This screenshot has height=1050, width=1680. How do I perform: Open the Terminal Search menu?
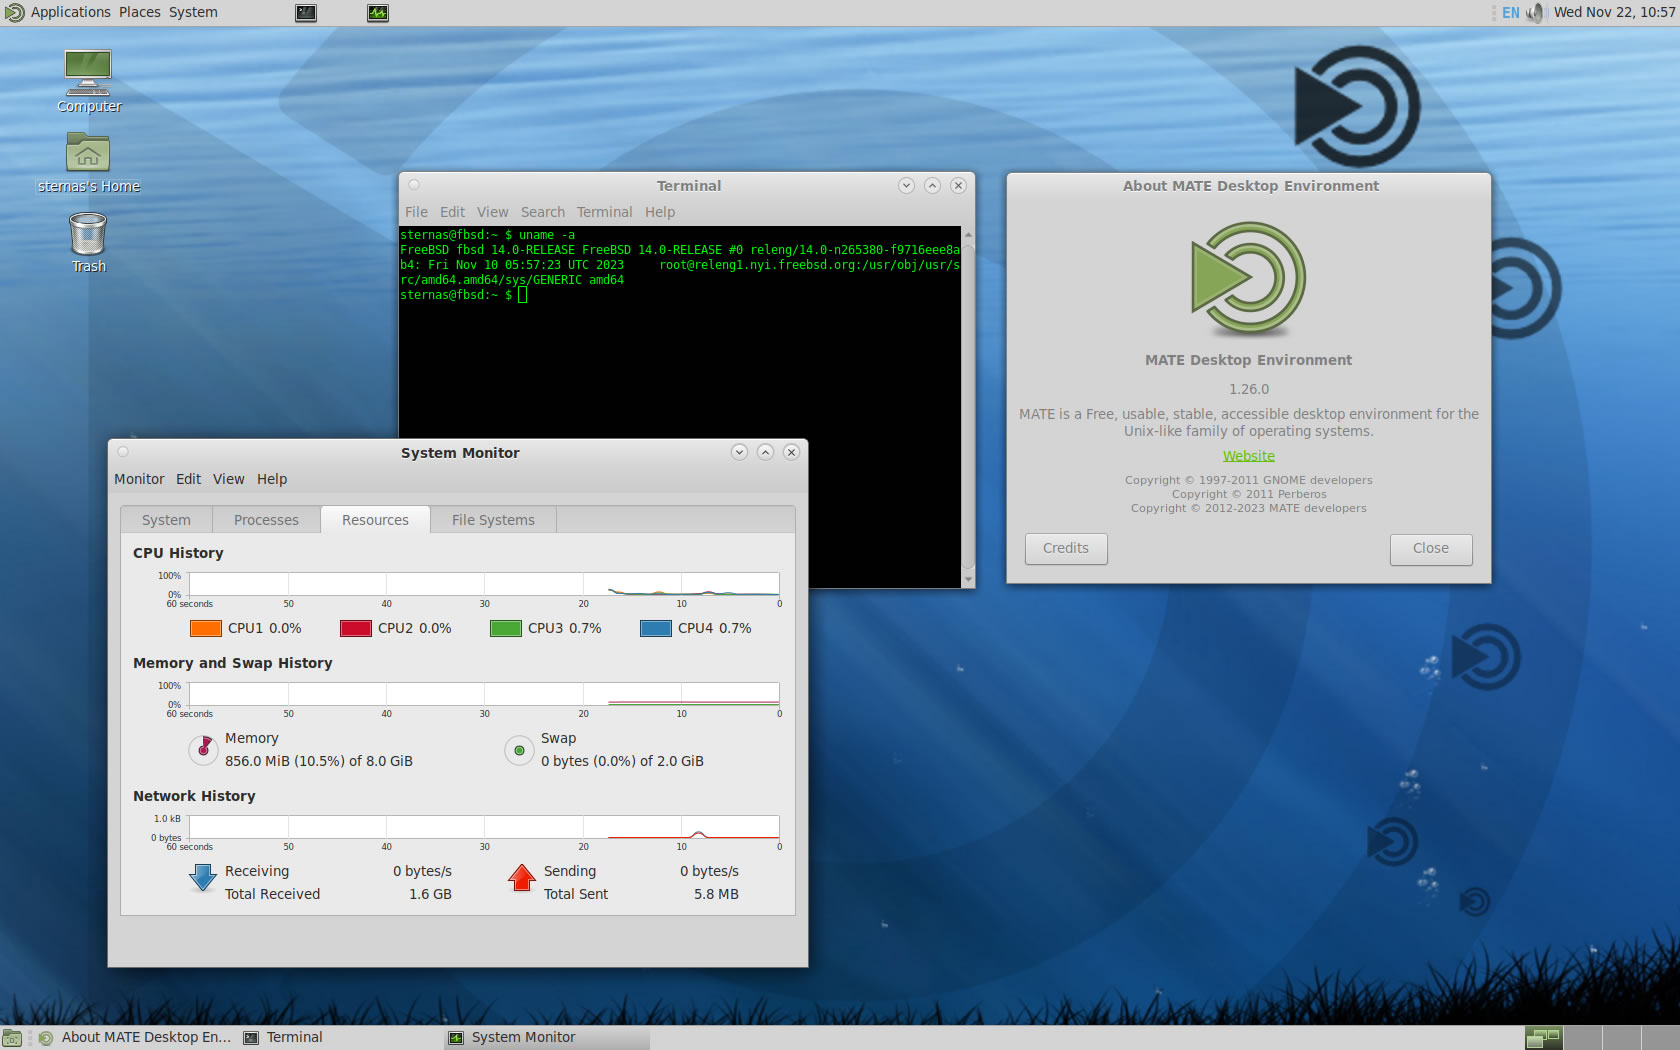[543, 212]
